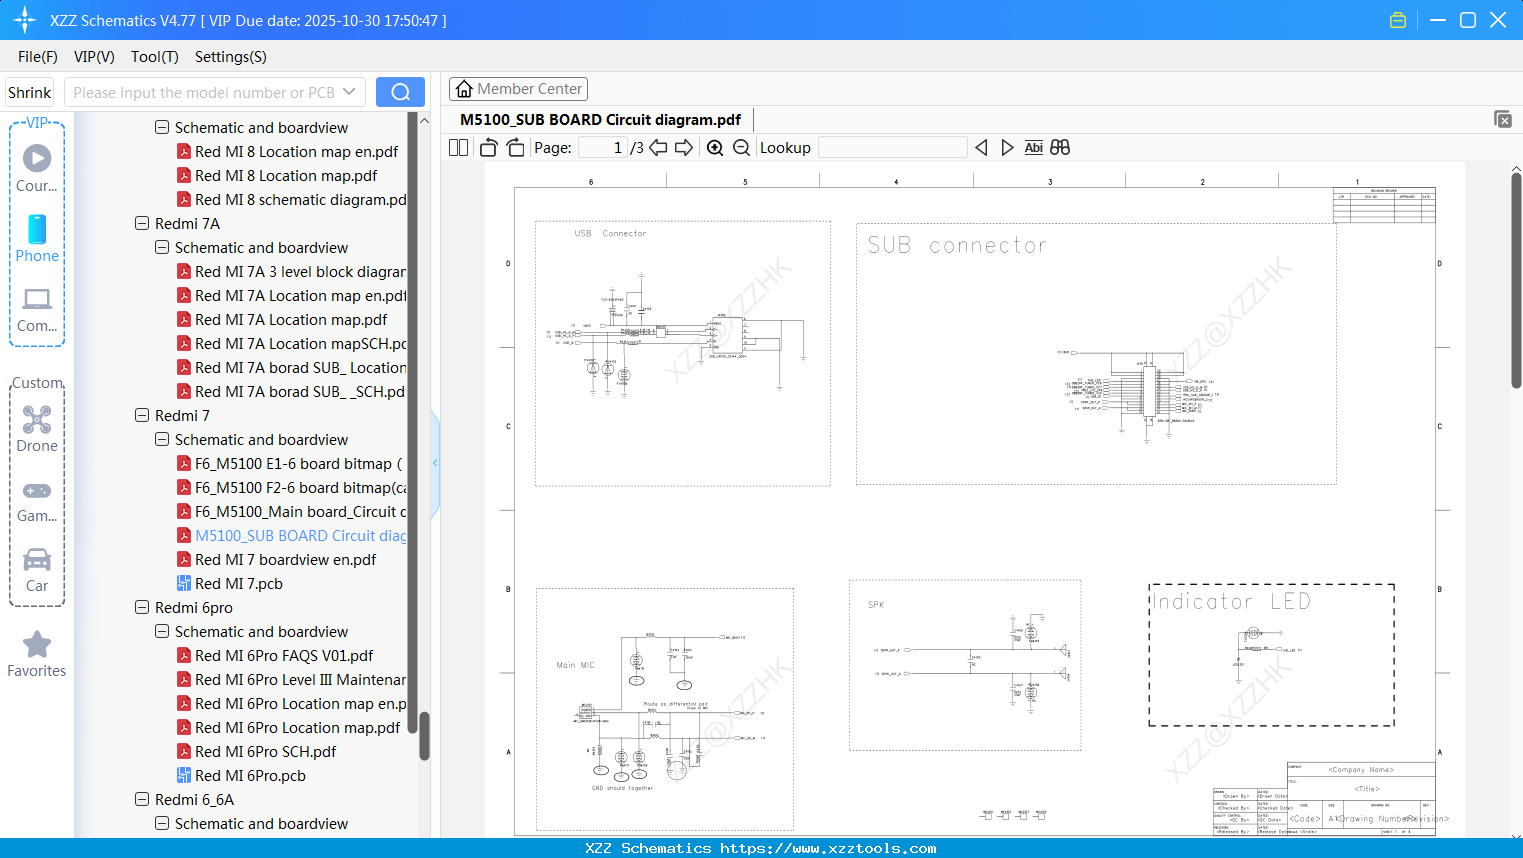Collapse the Redmi 7A tree node
The image size is (1523, 858).
point(142,223)
